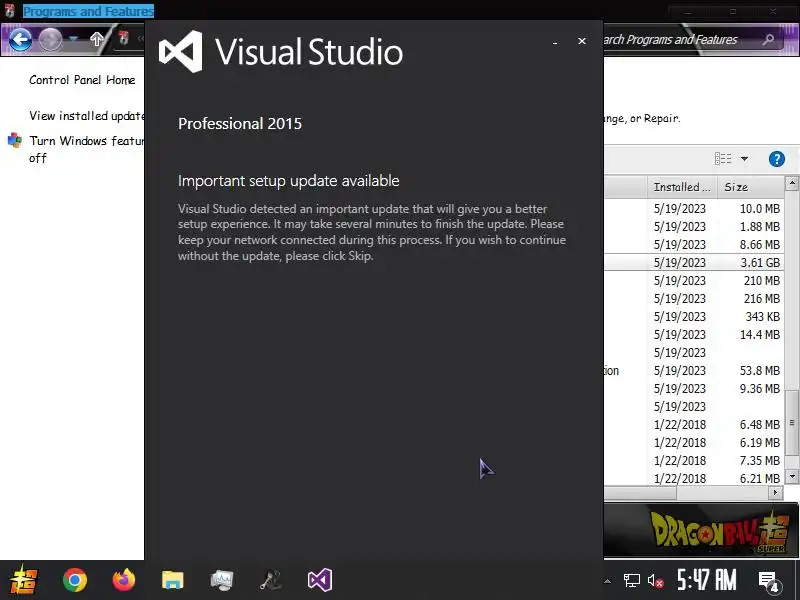Show hidden system tray icons
800x600 pixels.
tap(607, 581)
